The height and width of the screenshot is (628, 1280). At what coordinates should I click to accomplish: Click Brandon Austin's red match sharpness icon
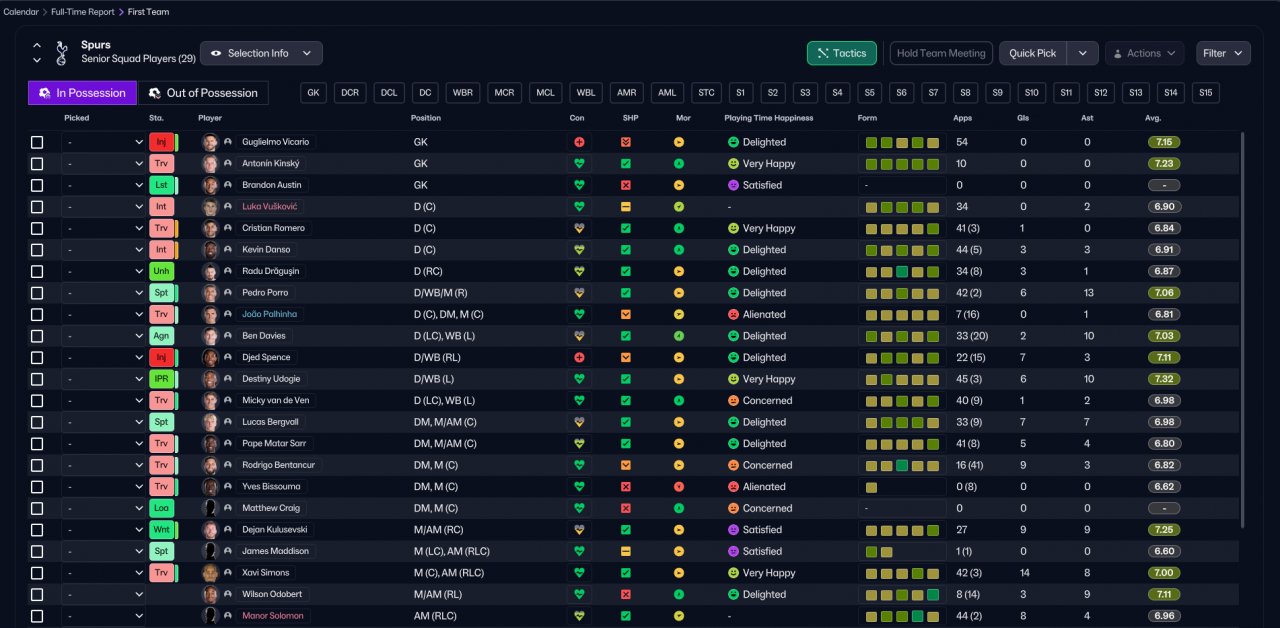626,185
